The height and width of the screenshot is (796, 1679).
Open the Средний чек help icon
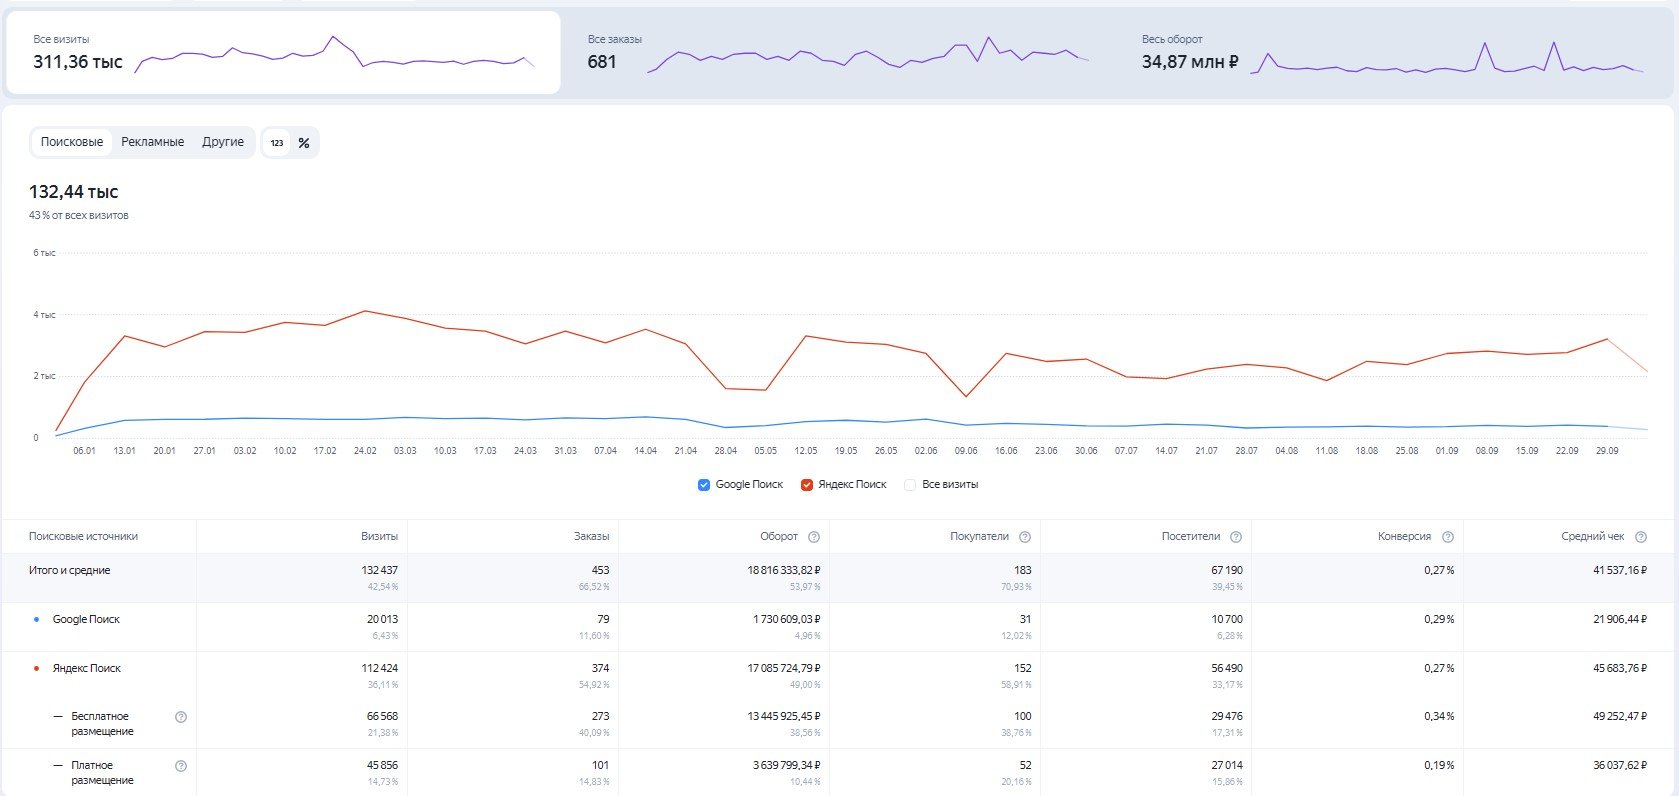1640,537
